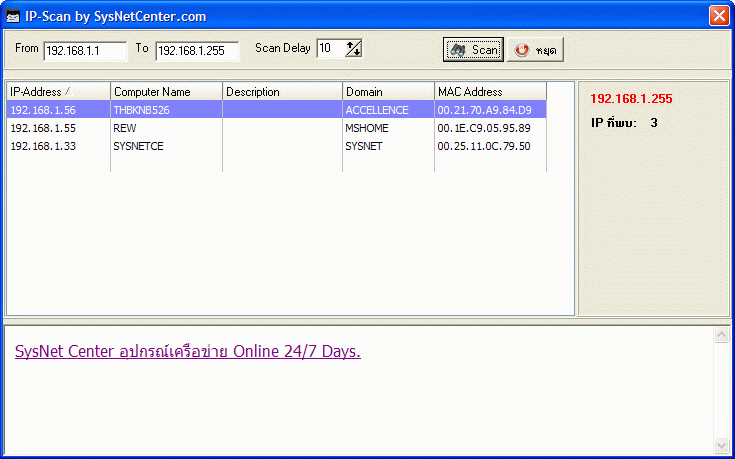
Task: Click the Scan button
Action: tap(473, 49)
